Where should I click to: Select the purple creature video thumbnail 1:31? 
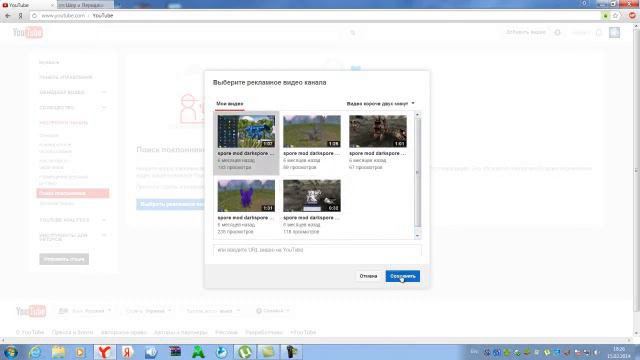click(246, 196)
